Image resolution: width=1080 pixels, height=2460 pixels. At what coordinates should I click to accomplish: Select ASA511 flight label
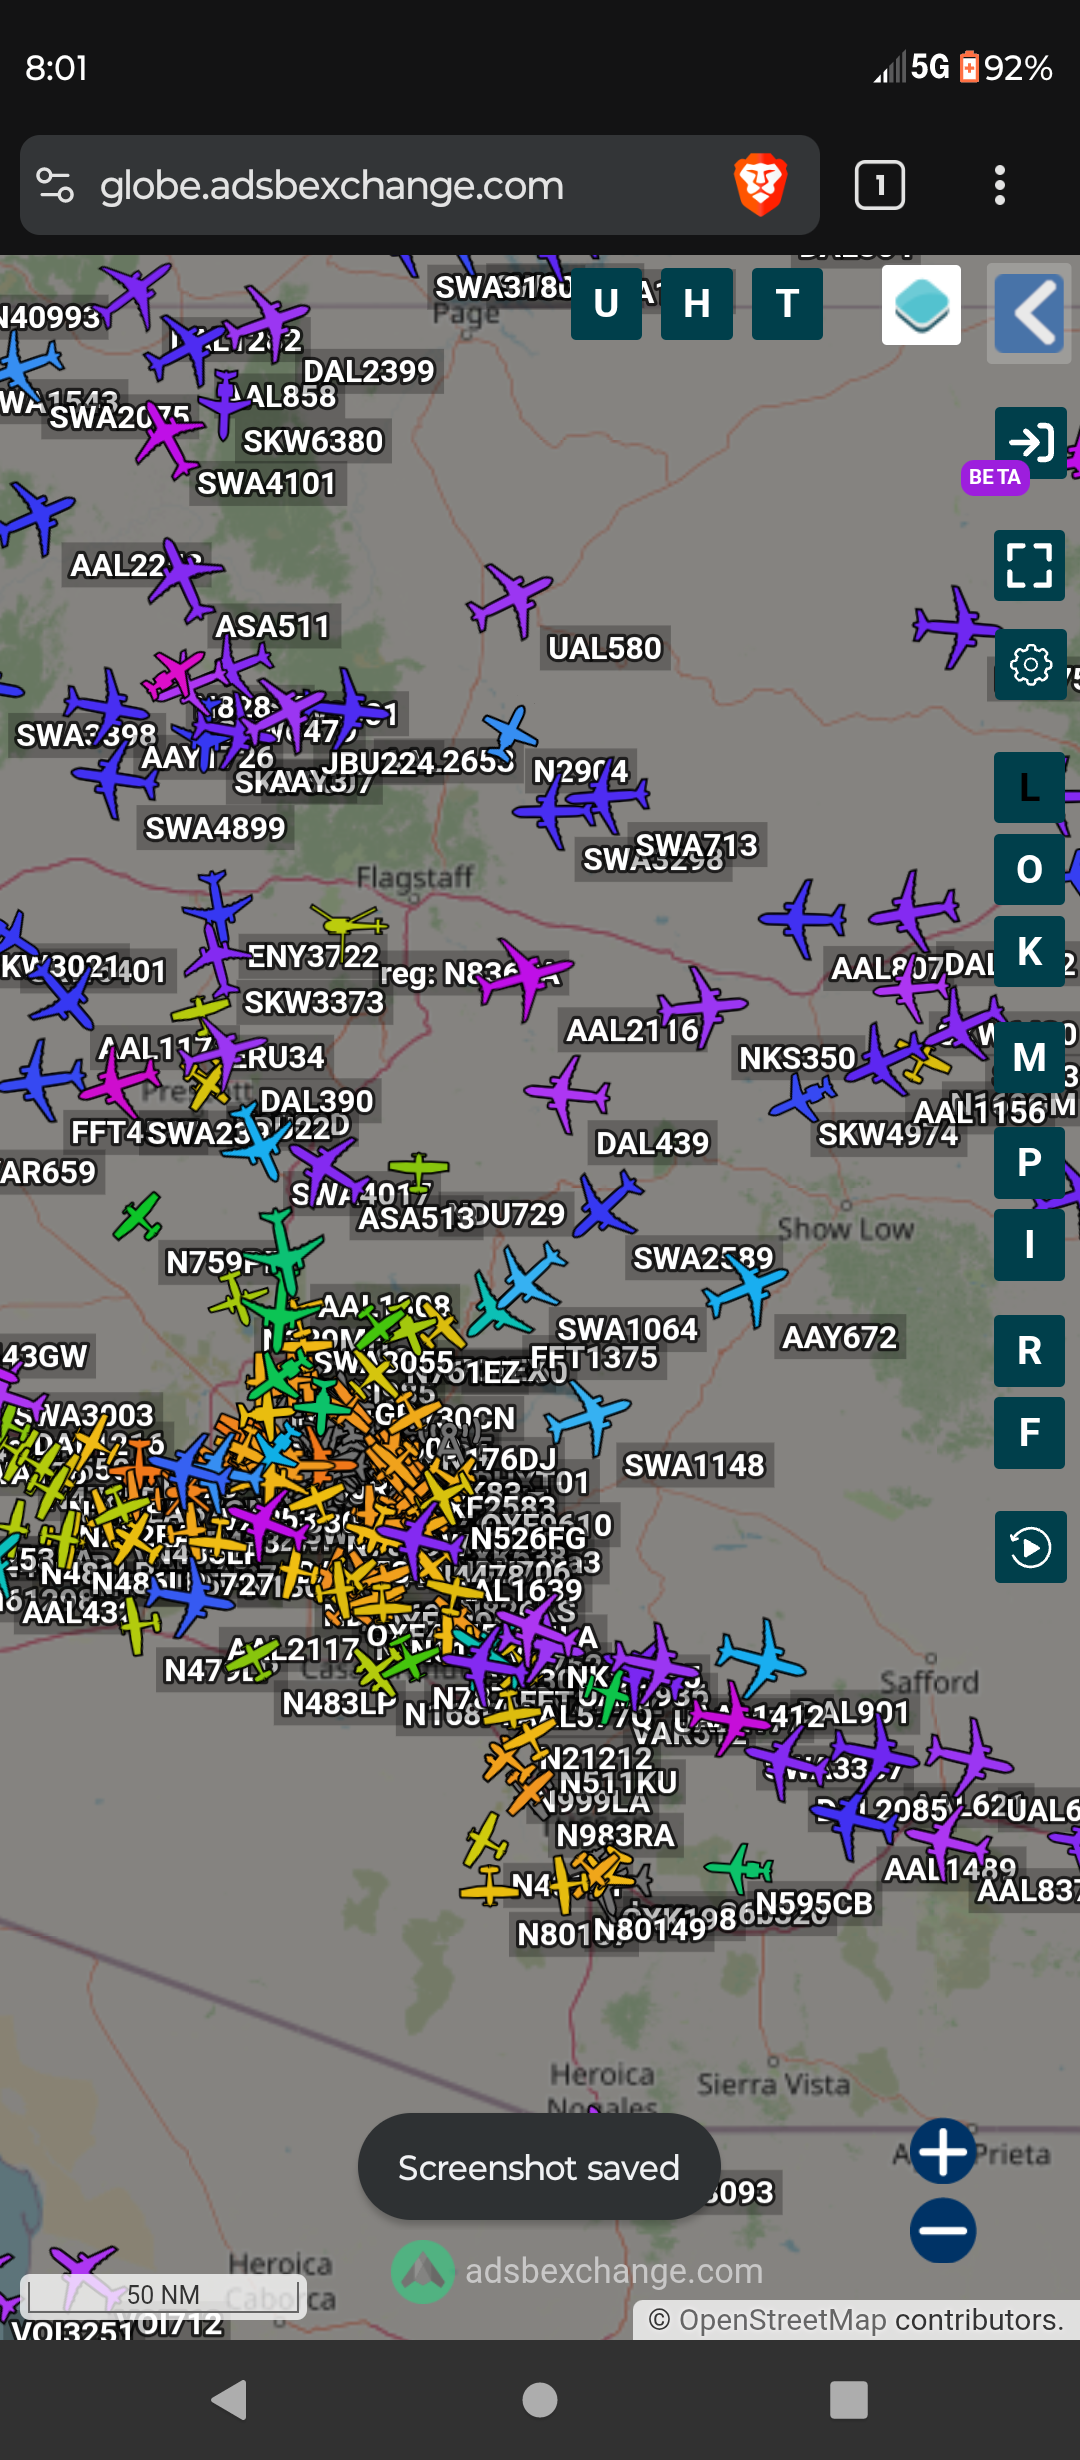pos(272,626)
